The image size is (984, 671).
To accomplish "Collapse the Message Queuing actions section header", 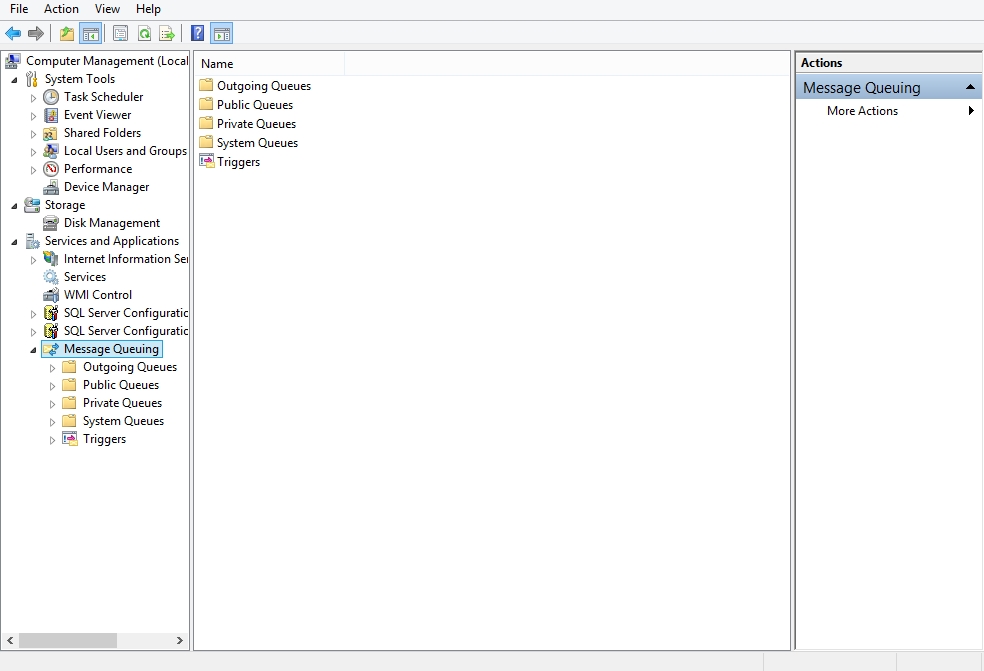I will (970, 88).
